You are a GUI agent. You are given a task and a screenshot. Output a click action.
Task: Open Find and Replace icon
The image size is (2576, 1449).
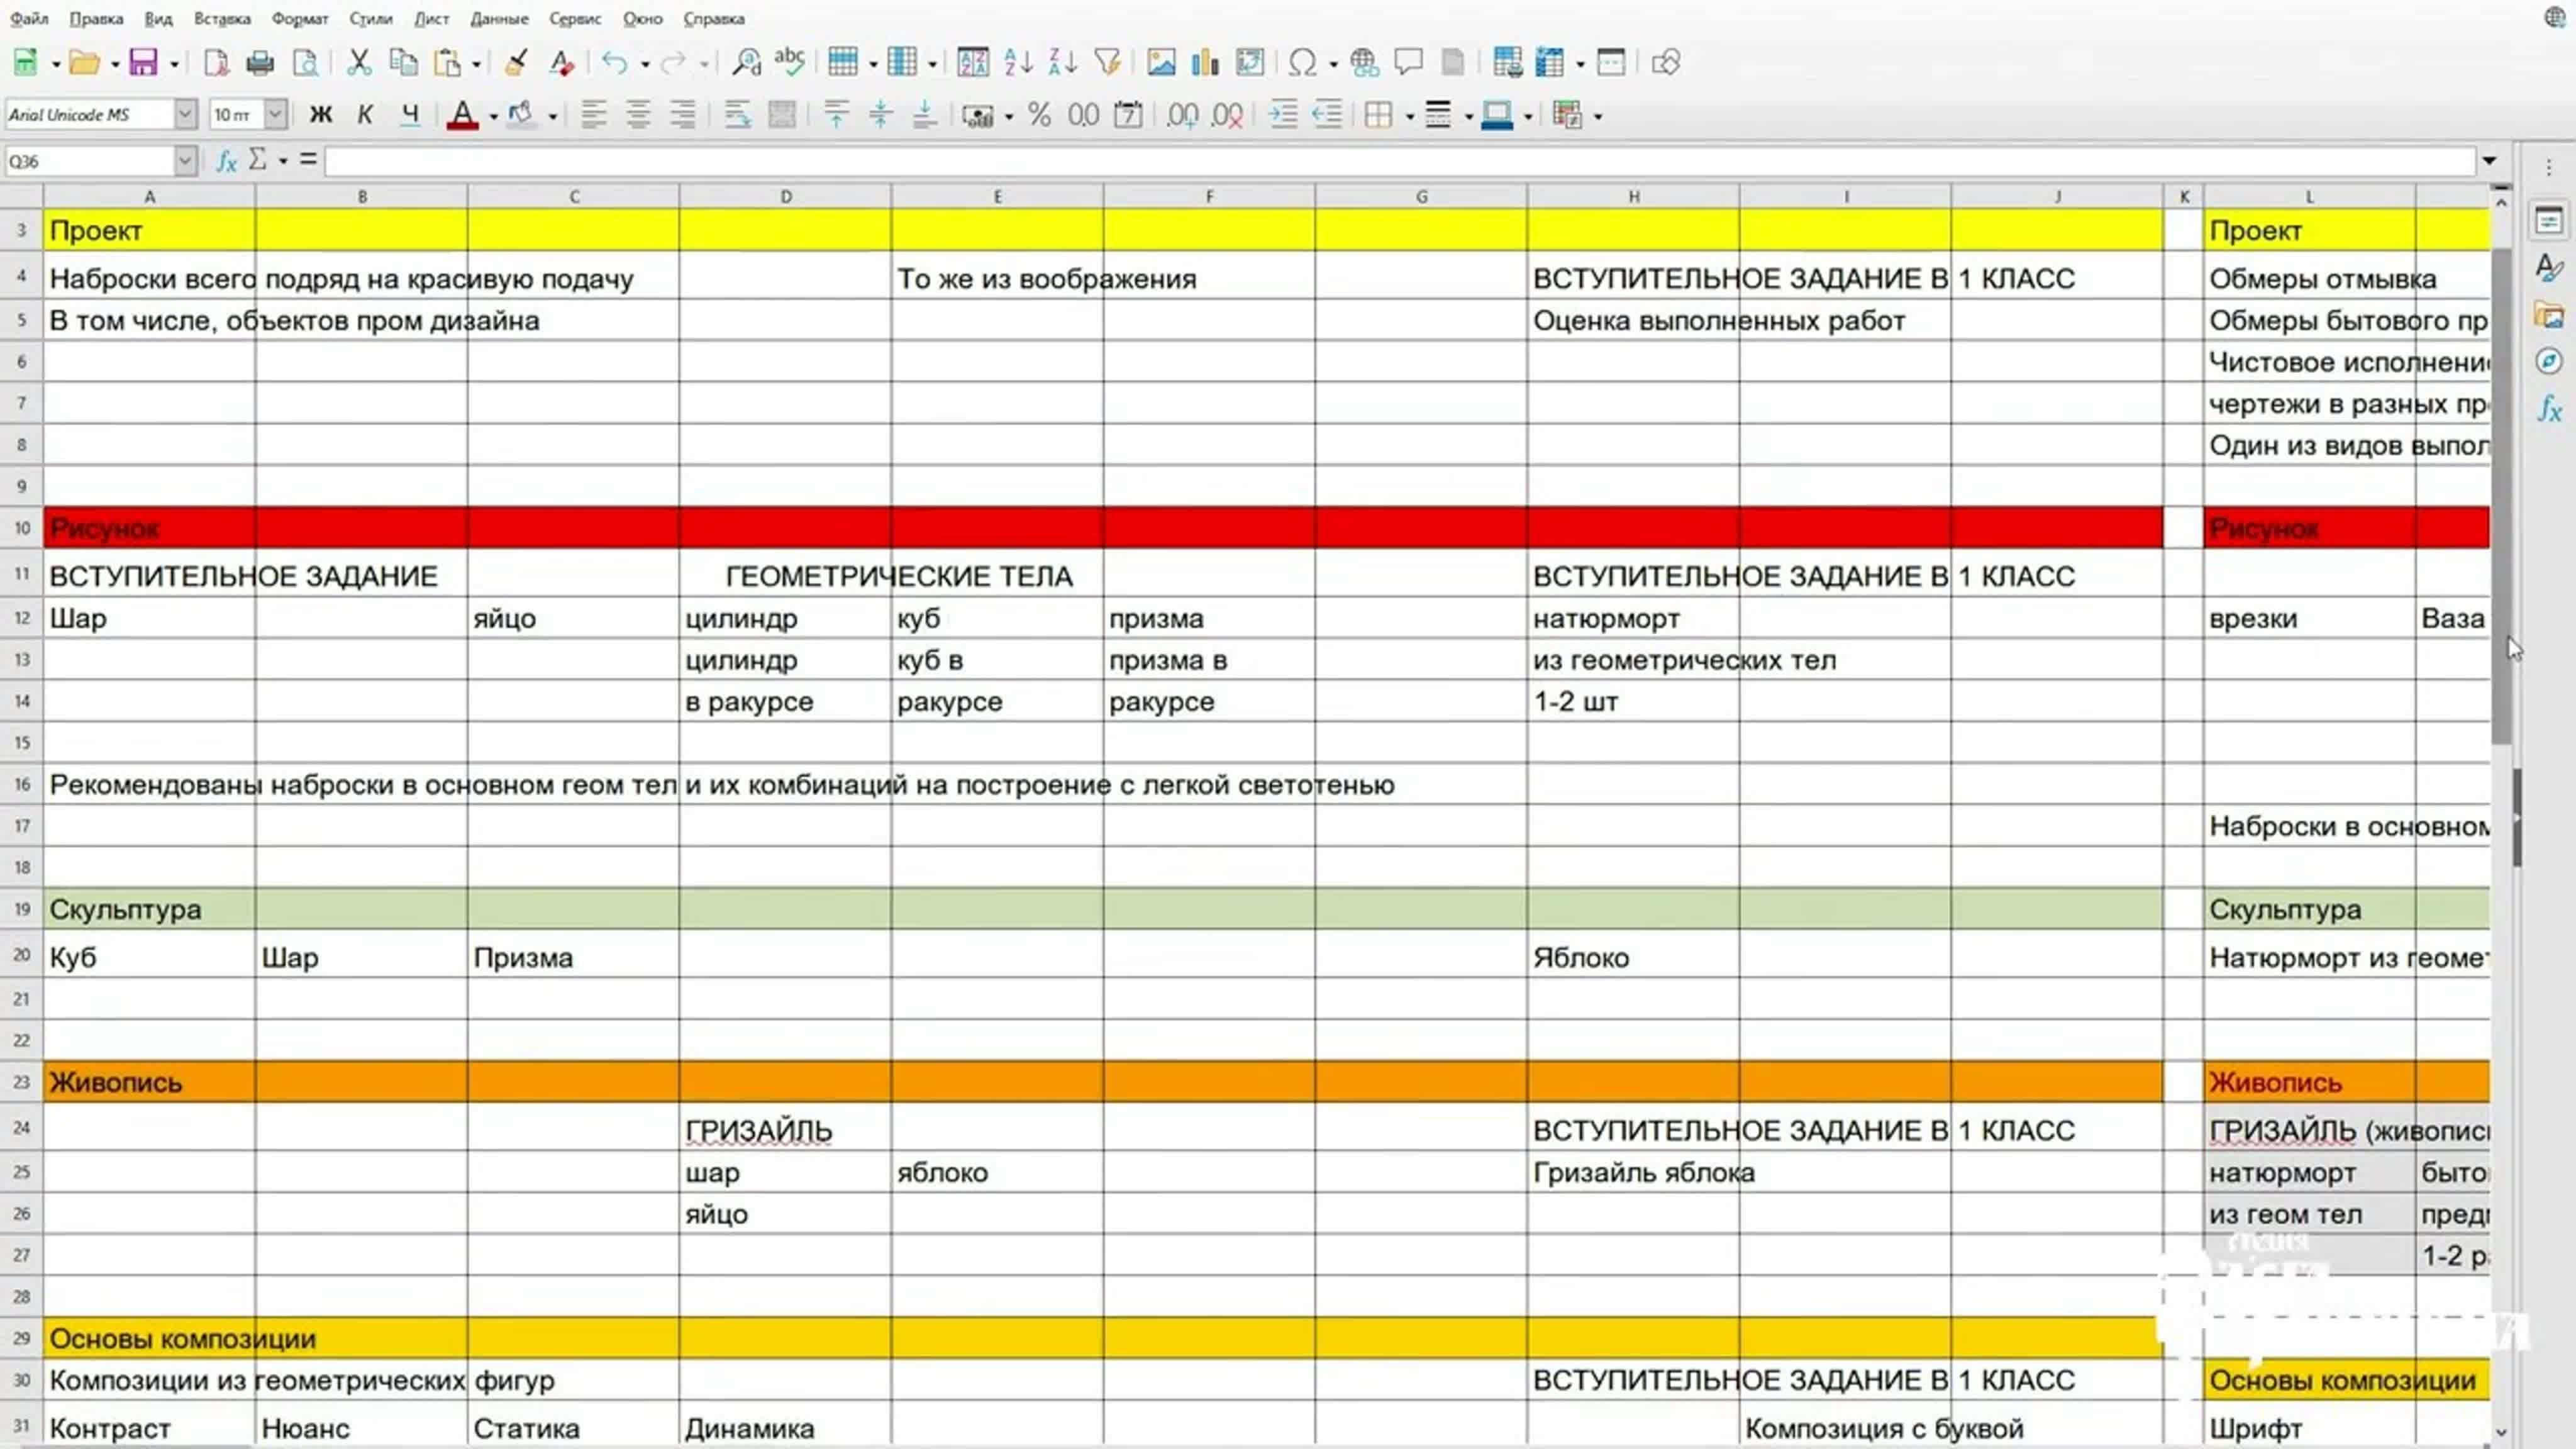click(746, 62)
